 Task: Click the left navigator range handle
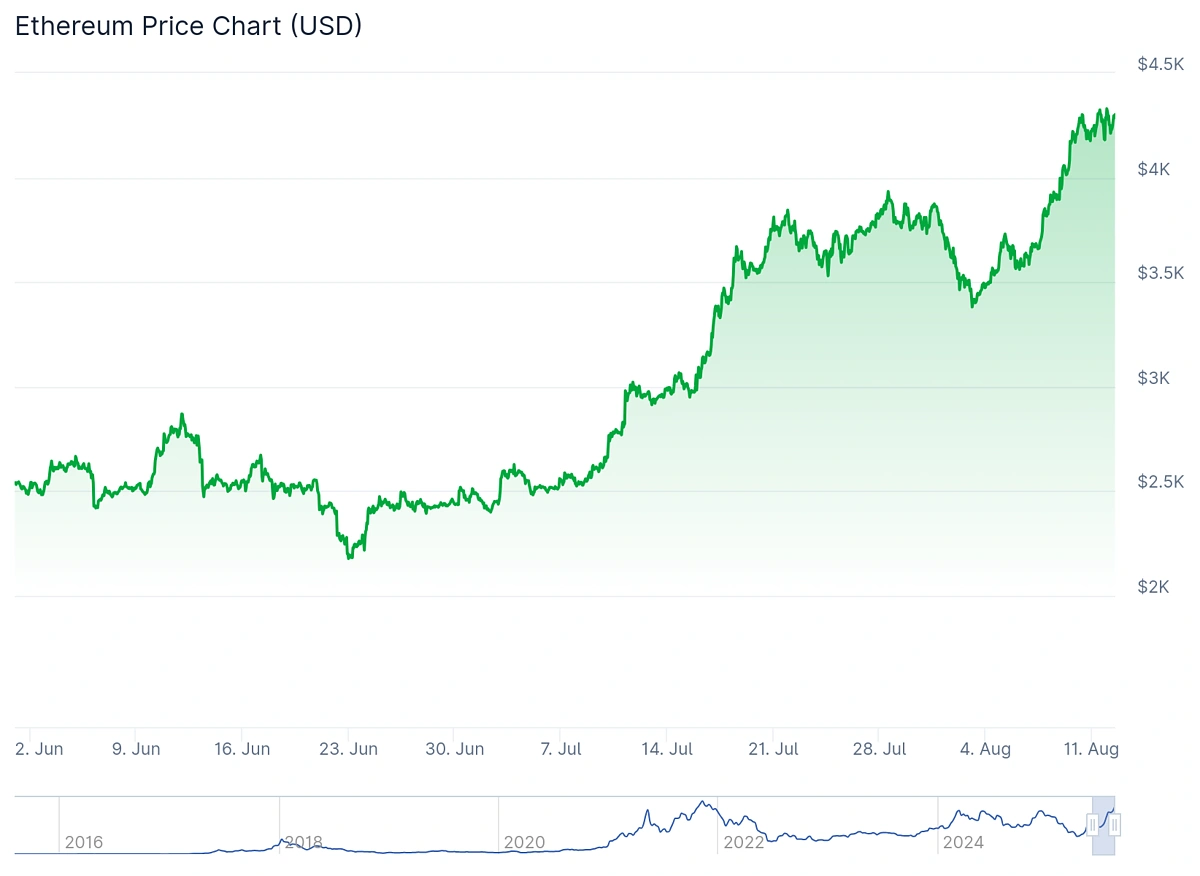pos(1092,825)
